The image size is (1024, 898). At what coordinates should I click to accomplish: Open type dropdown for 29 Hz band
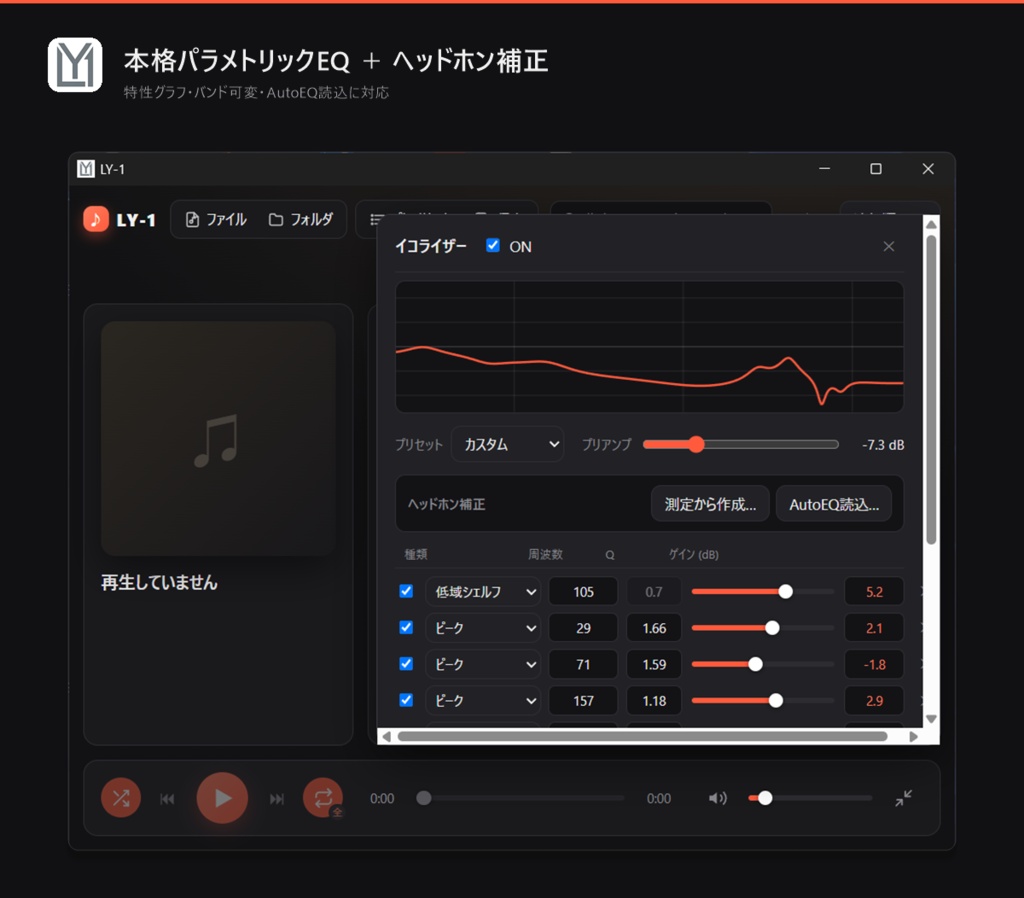pos(483,628)
